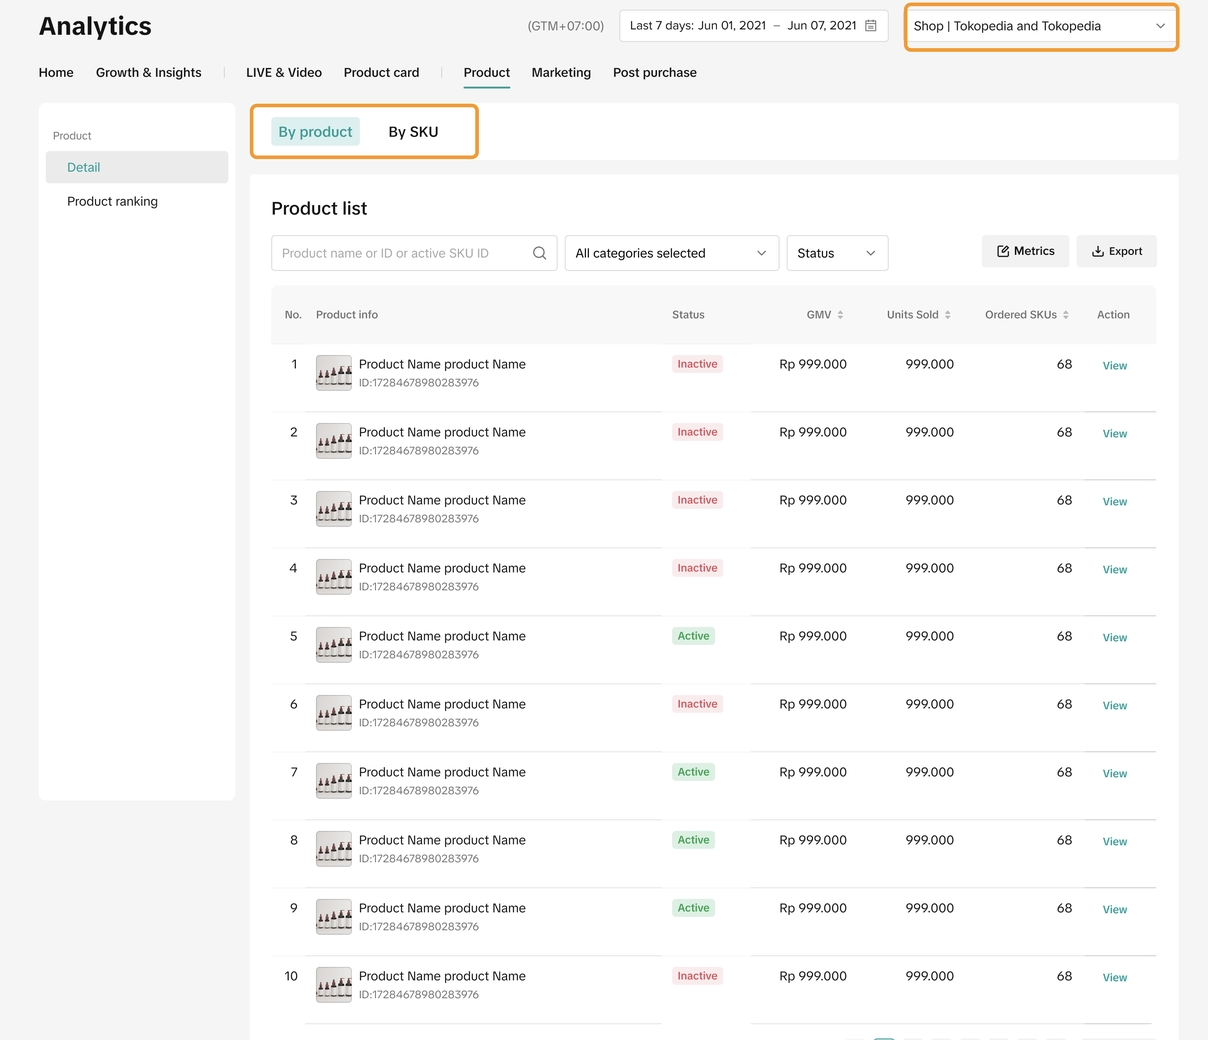Sort by Units Sold column arrows
The image size is (1208, 1040).
tap(947, 315)
